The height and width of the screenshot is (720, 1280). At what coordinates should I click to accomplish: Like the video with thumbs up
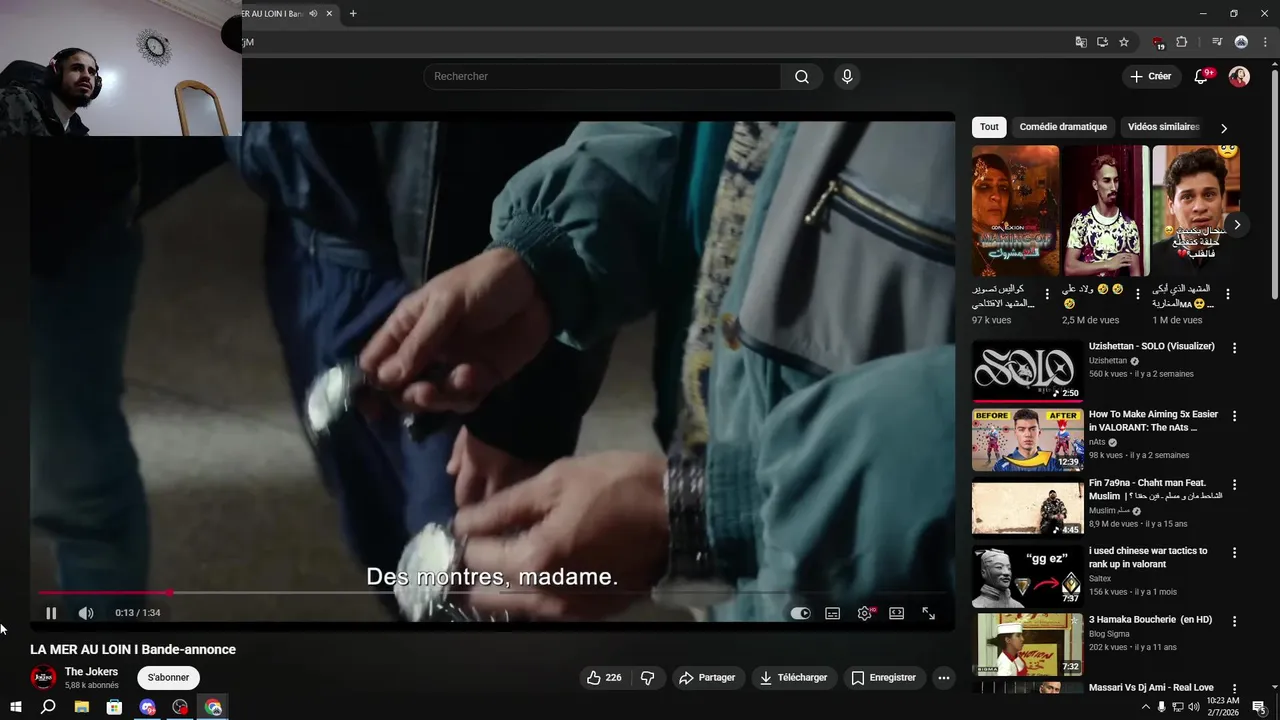(x=605, y=678)
